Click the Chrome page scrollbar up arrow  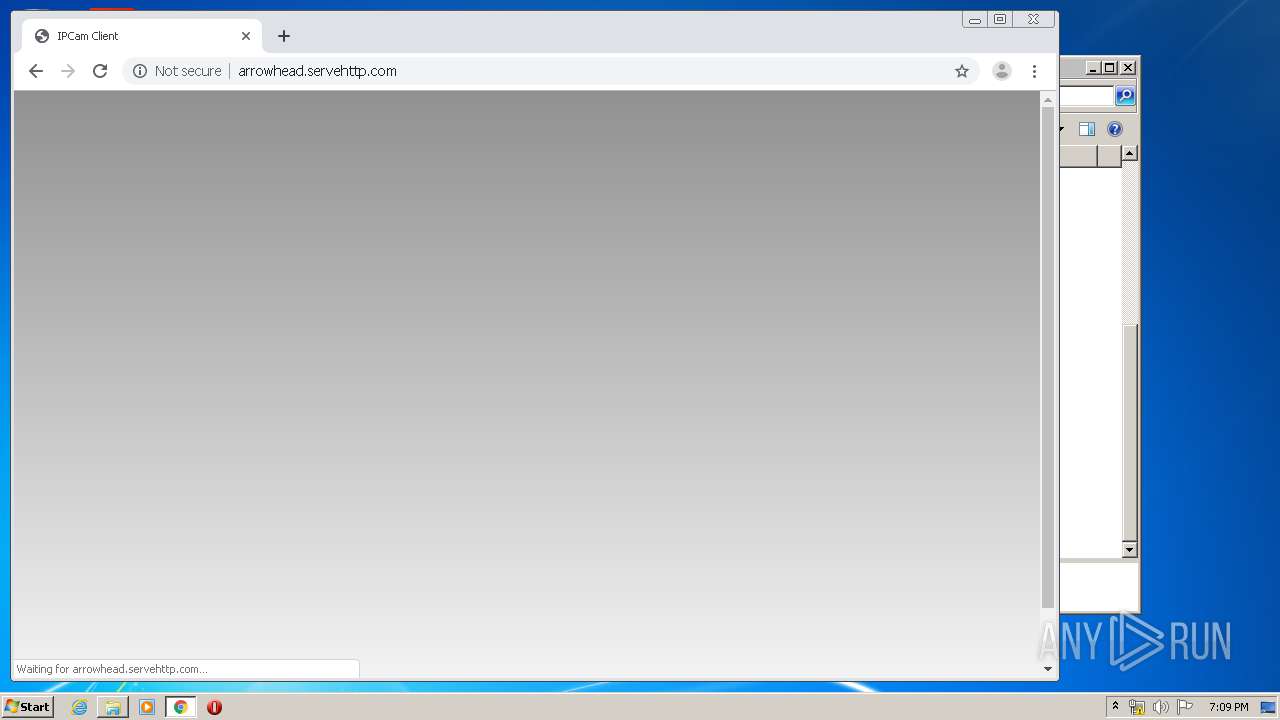pos(1048,100)
